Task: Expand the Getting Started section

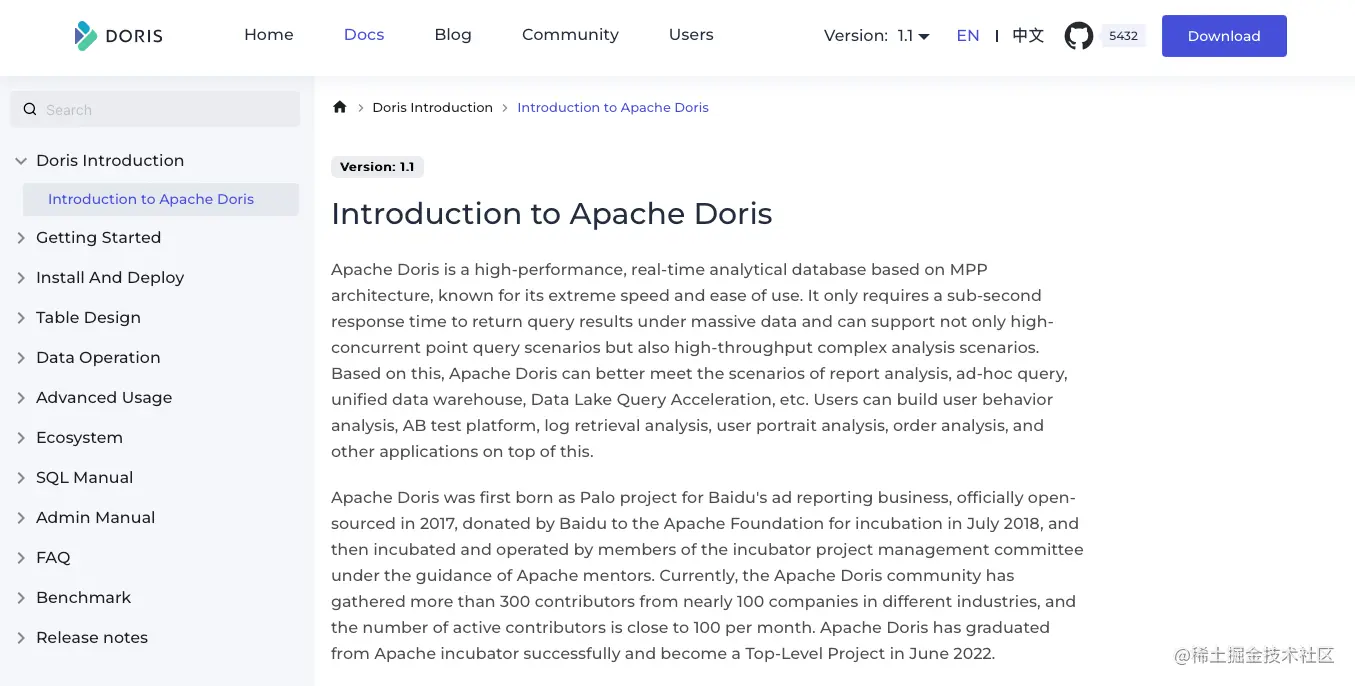Action: pos(21,238)
